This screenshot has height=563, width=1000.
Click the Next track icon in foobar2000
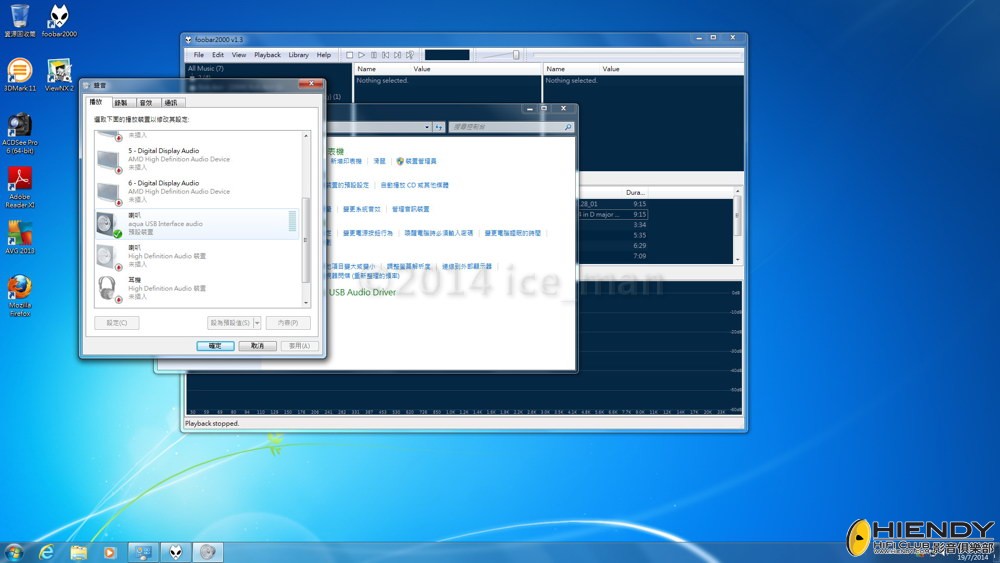(x=397, y=55)
